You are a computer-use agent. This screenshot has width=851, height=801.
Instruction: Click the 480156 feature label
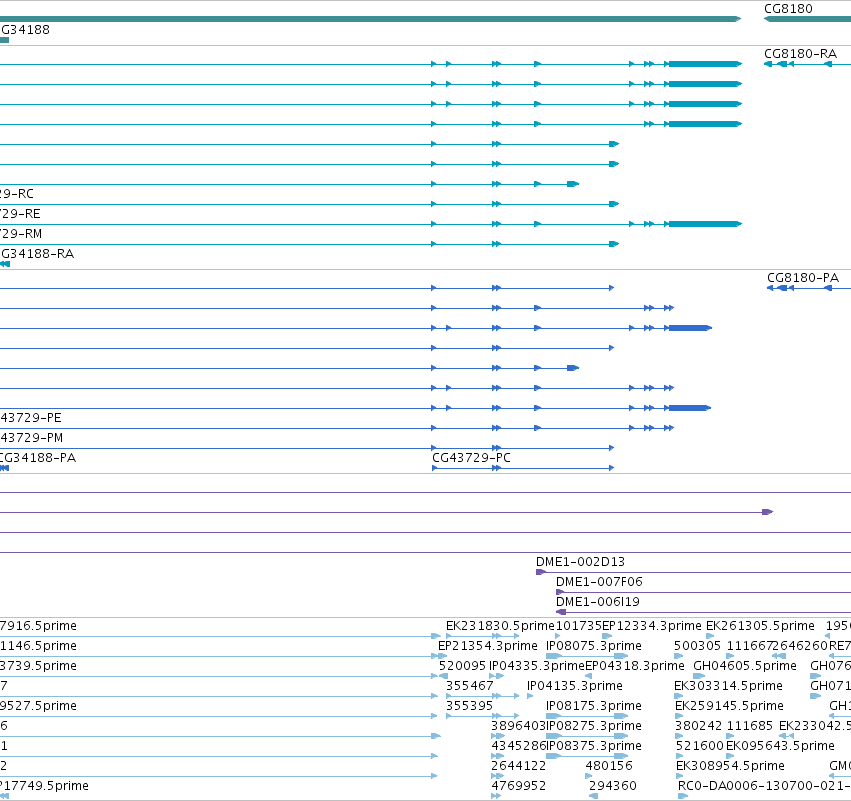pyautogui.click(x=609, y=766)
